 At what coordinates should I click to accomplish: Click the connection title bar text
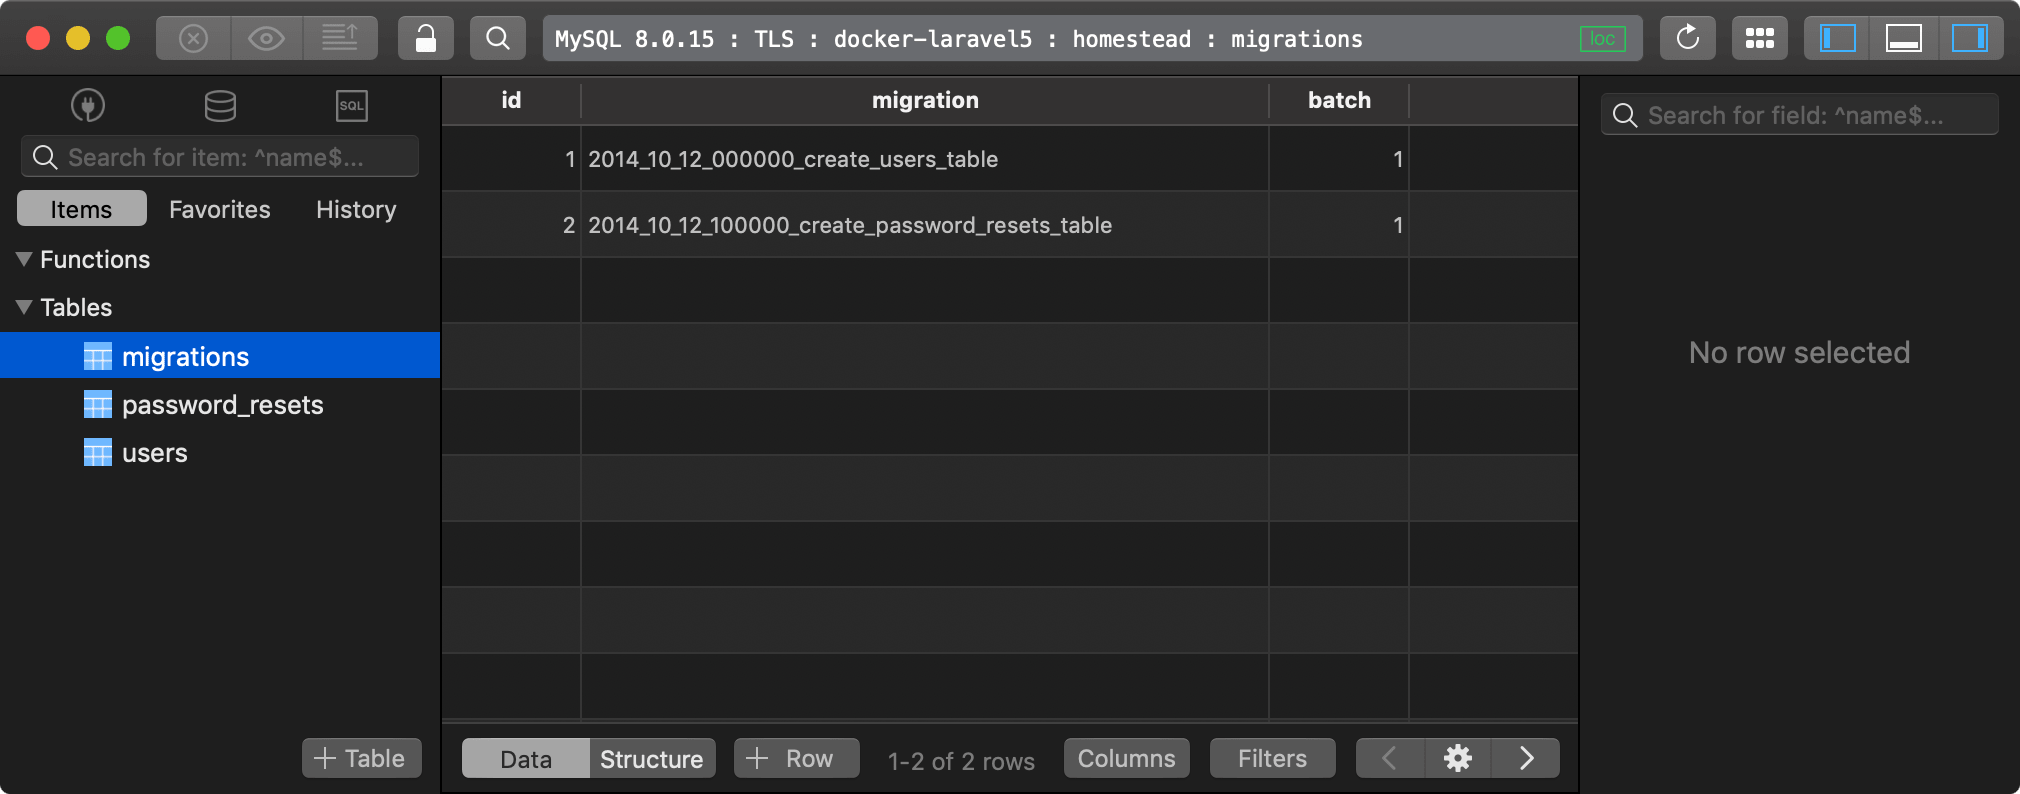point(958,39)
